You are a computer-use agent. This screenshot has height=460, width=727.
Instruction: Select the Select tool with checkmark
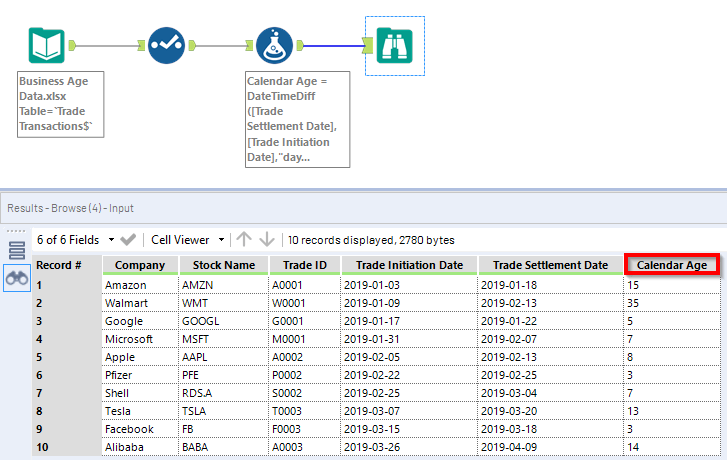[166, 45]
